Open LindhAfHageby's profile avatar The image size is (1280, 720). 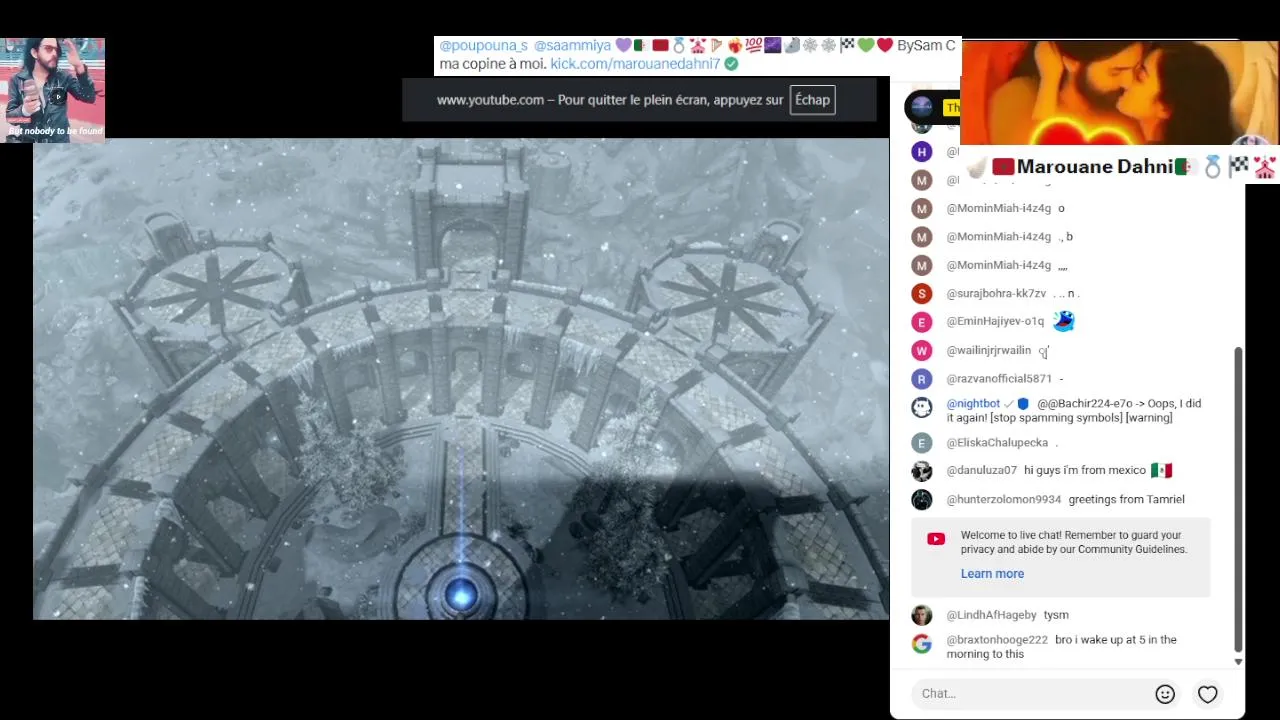point(922,615)
